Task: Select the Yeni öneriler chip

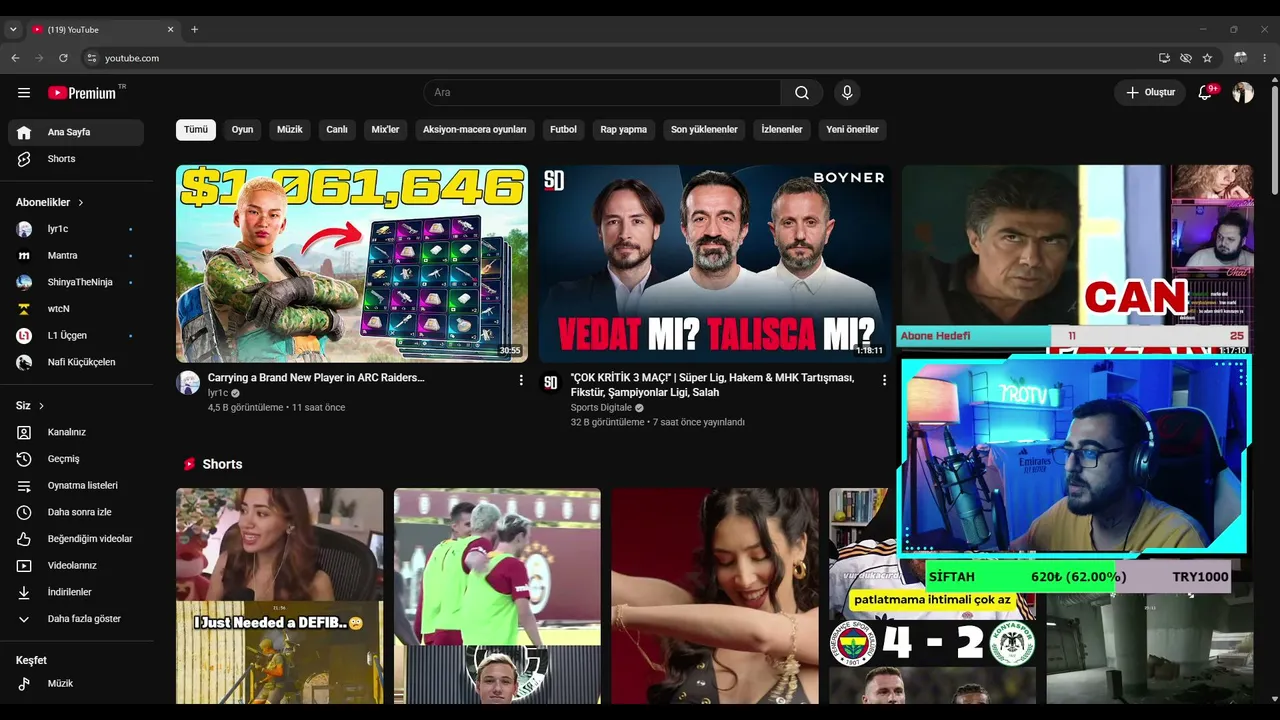Action: tap(853, 130)
